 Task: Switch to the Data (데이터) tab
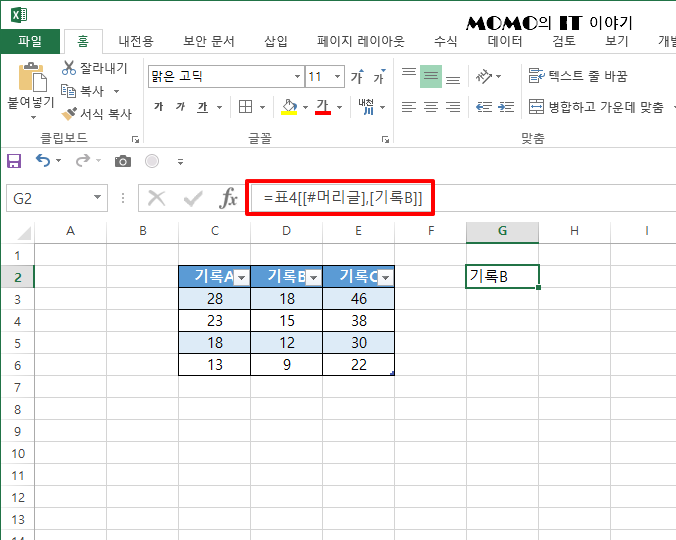coord(505,41)
